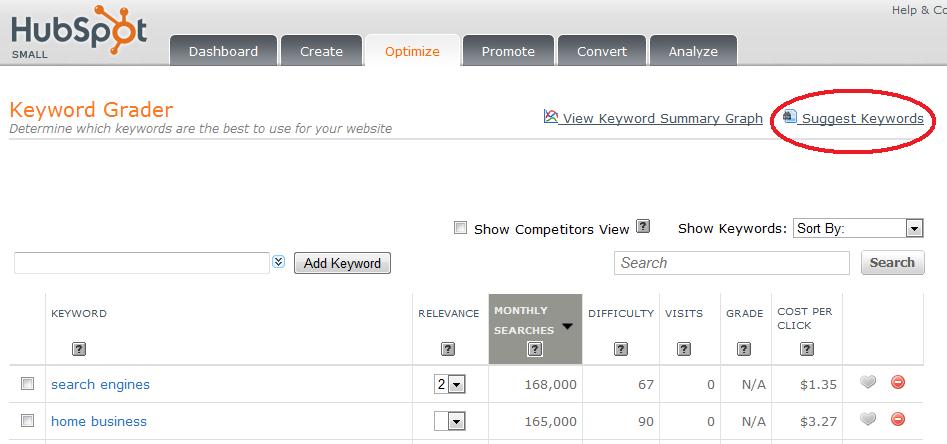Click the 165,000 monthly searches value
The width and height of the screenshot is (947, 444).
[x=550, y=422]
